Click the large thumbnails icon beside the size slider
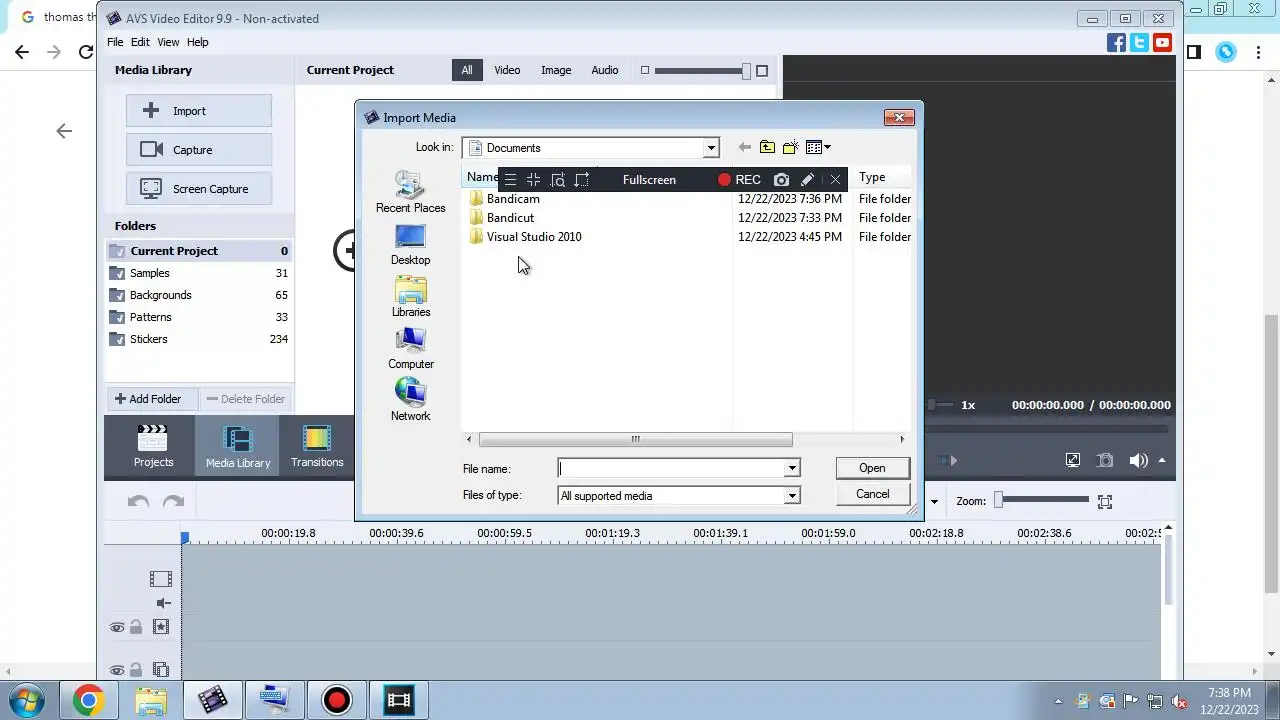Screen dimensions: 1280x720 (x=762, y=70)
